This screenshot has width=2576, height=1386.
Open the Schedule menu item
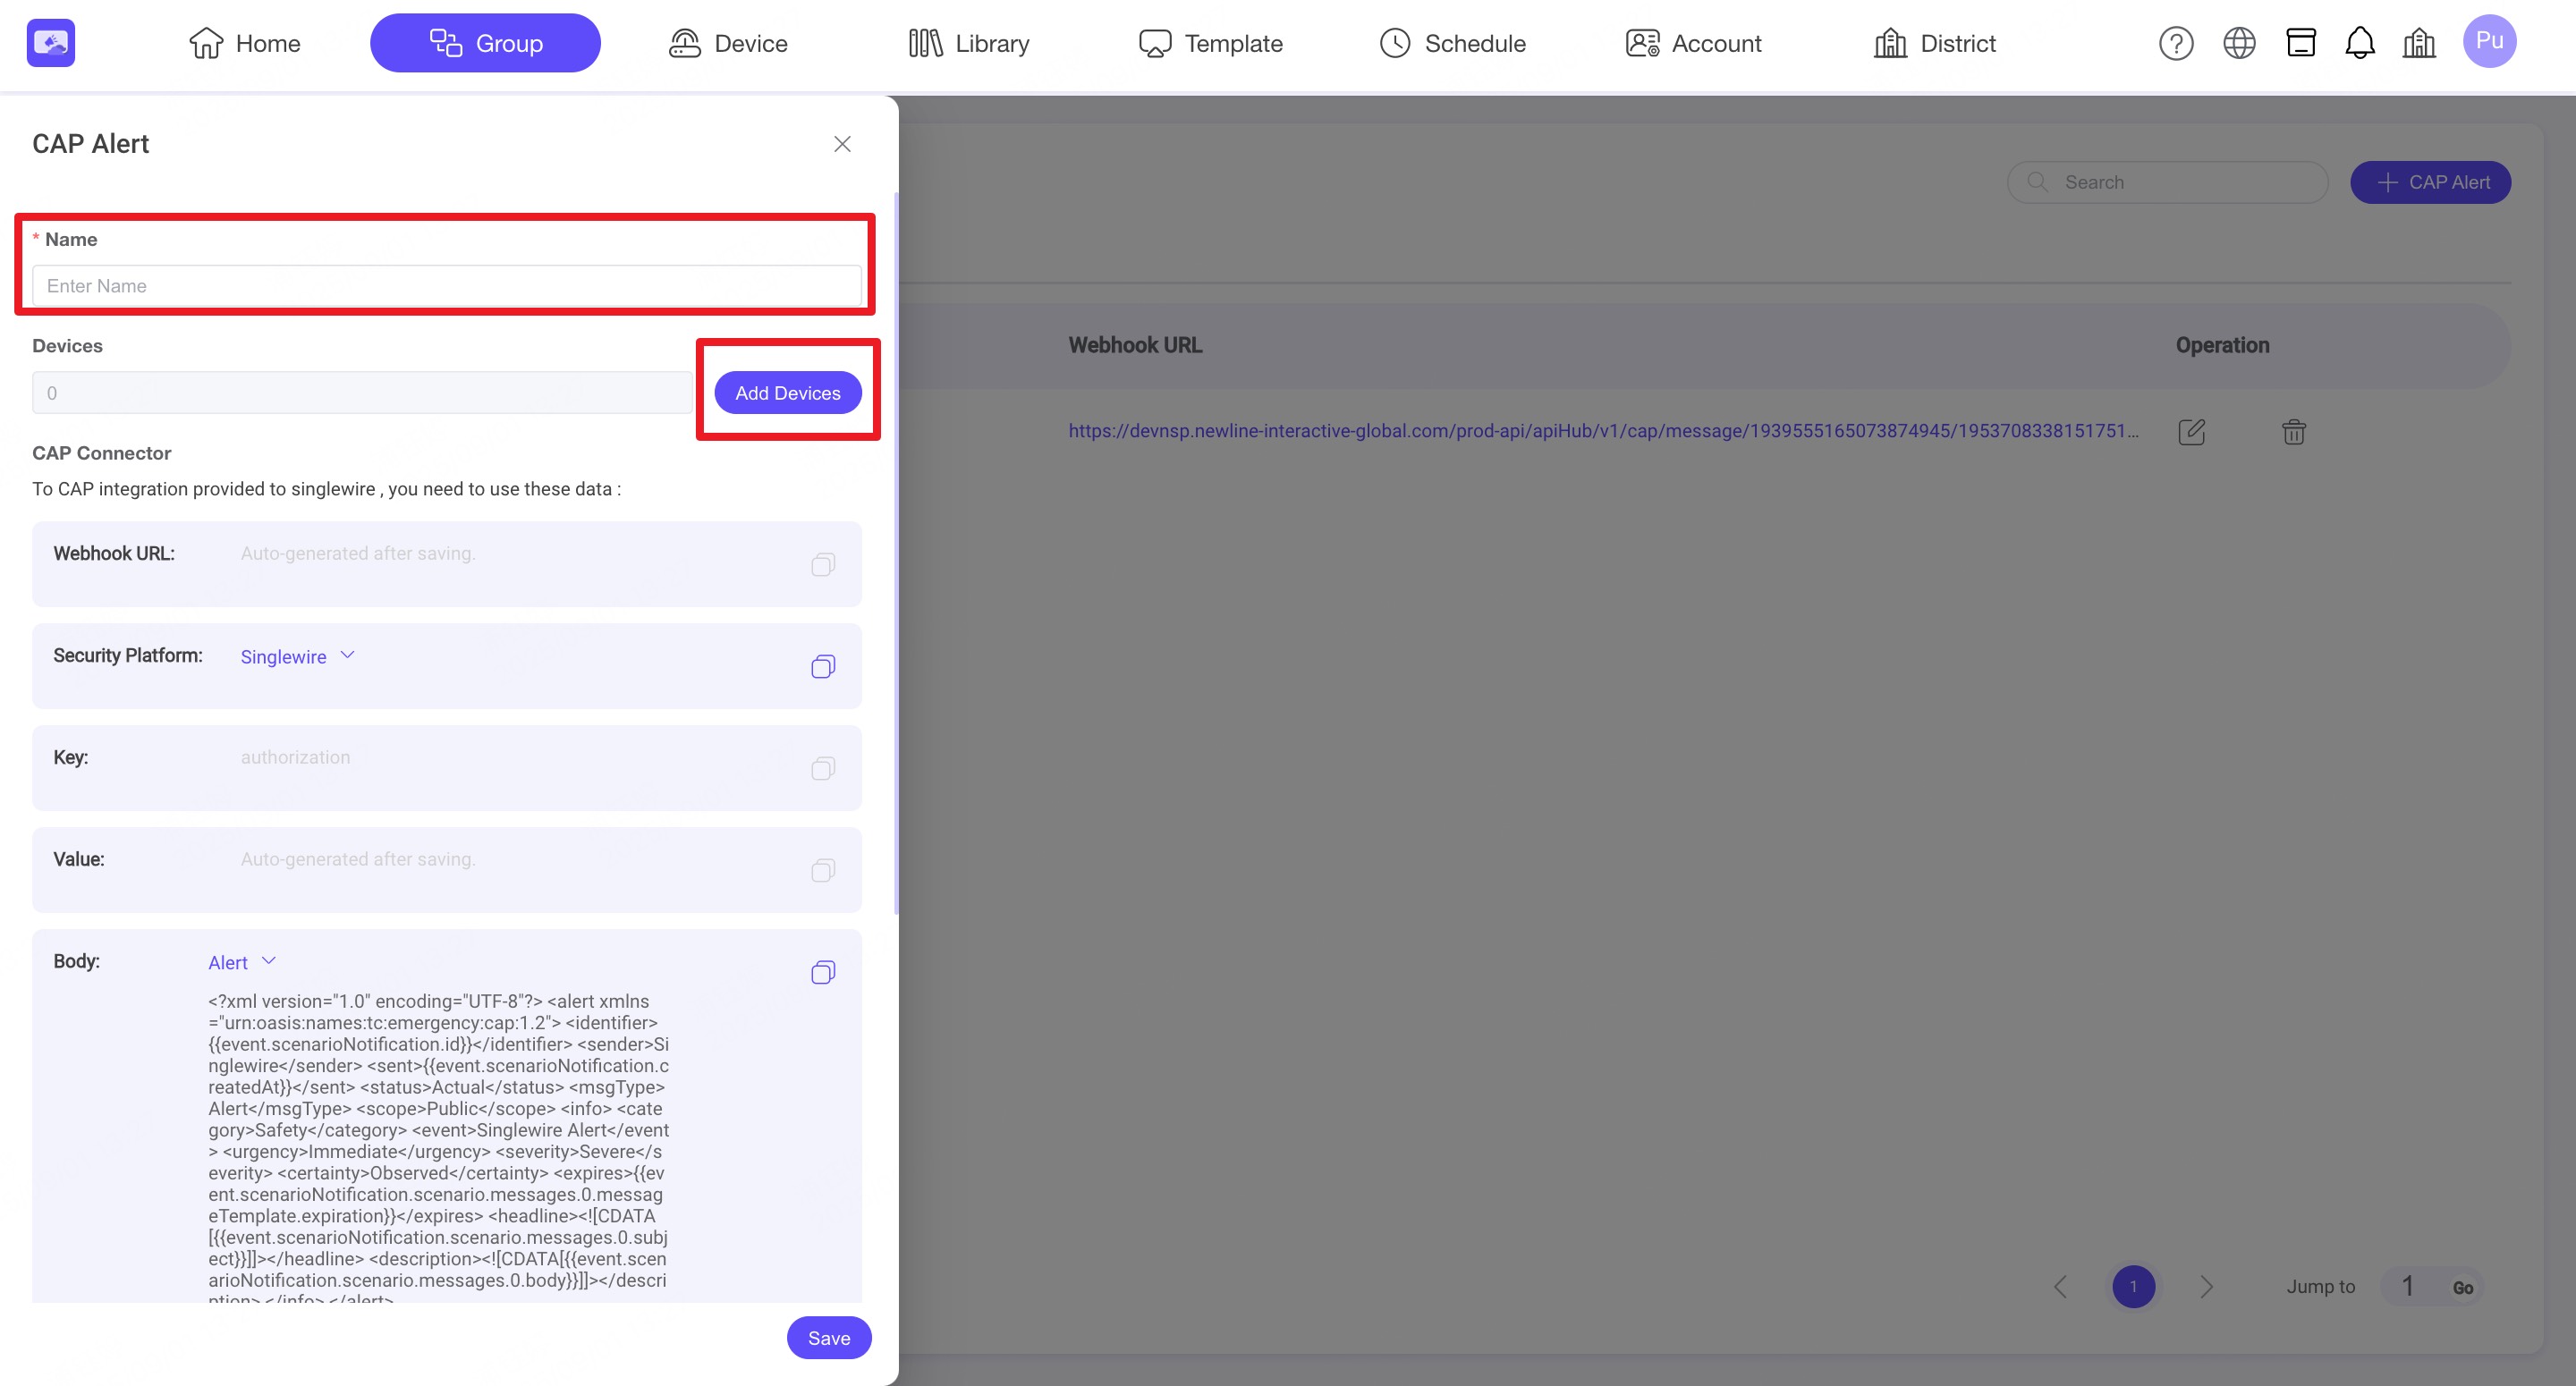click(1452, 43)
